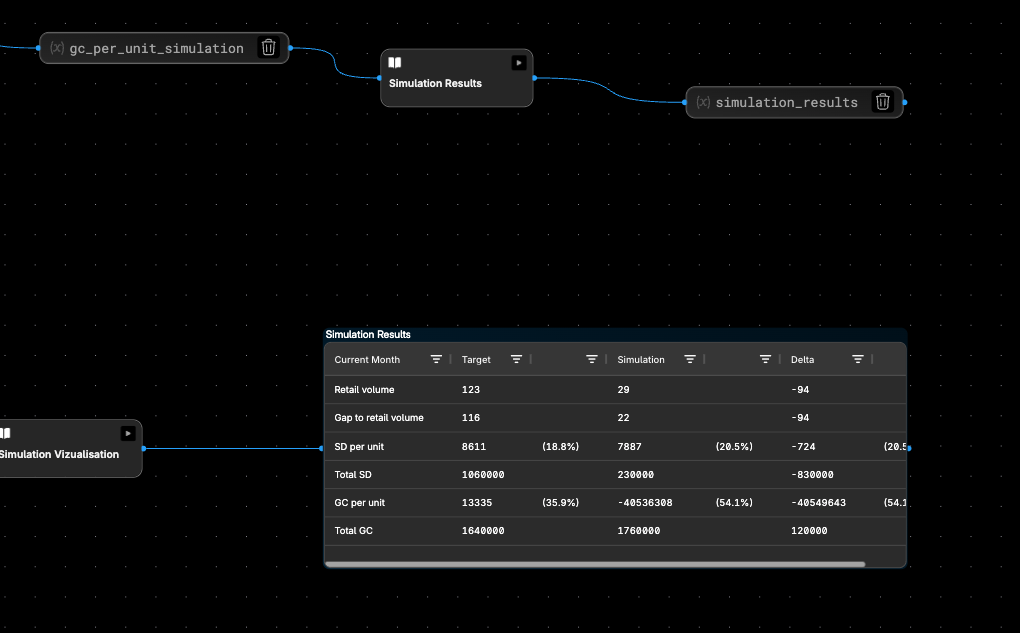This screenshot has height=633, width=1020.
Task: Select the Simulation Results node title
Action: tap(435, 83)
